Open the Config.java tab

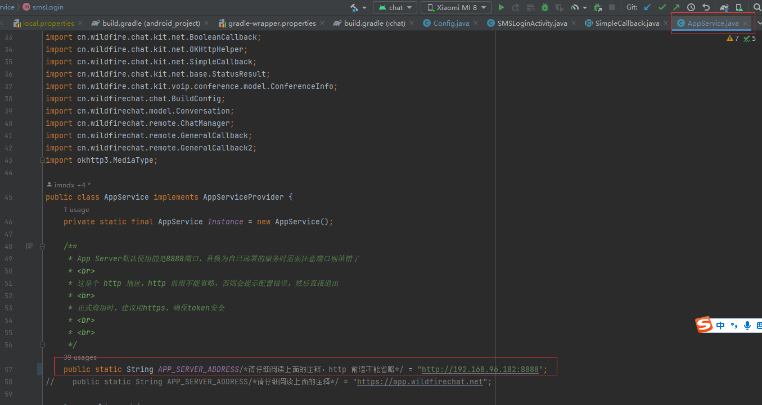(x=450, y=23)
